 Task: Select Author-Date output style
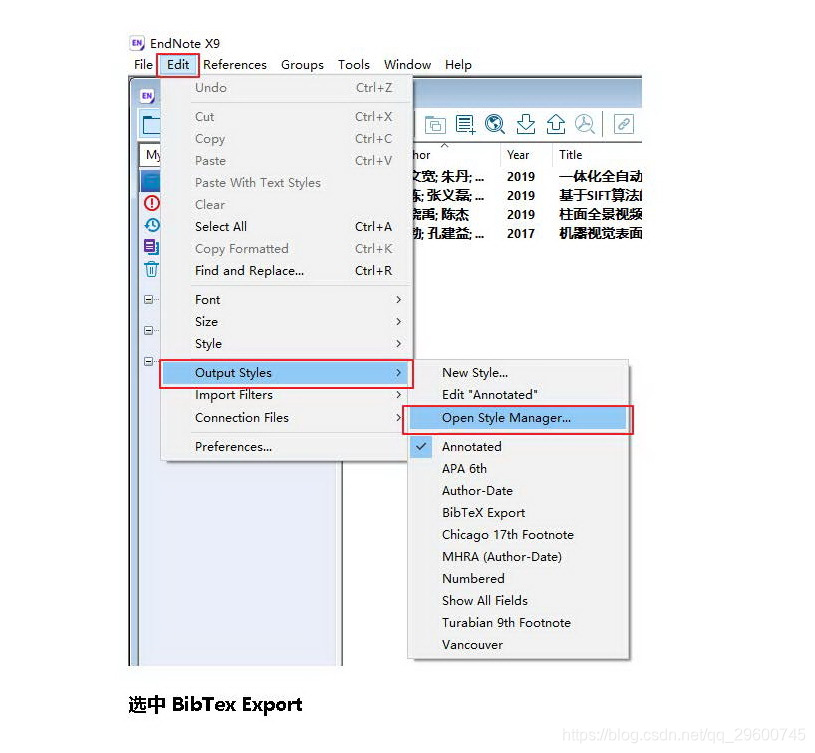(x=518, y=491)
